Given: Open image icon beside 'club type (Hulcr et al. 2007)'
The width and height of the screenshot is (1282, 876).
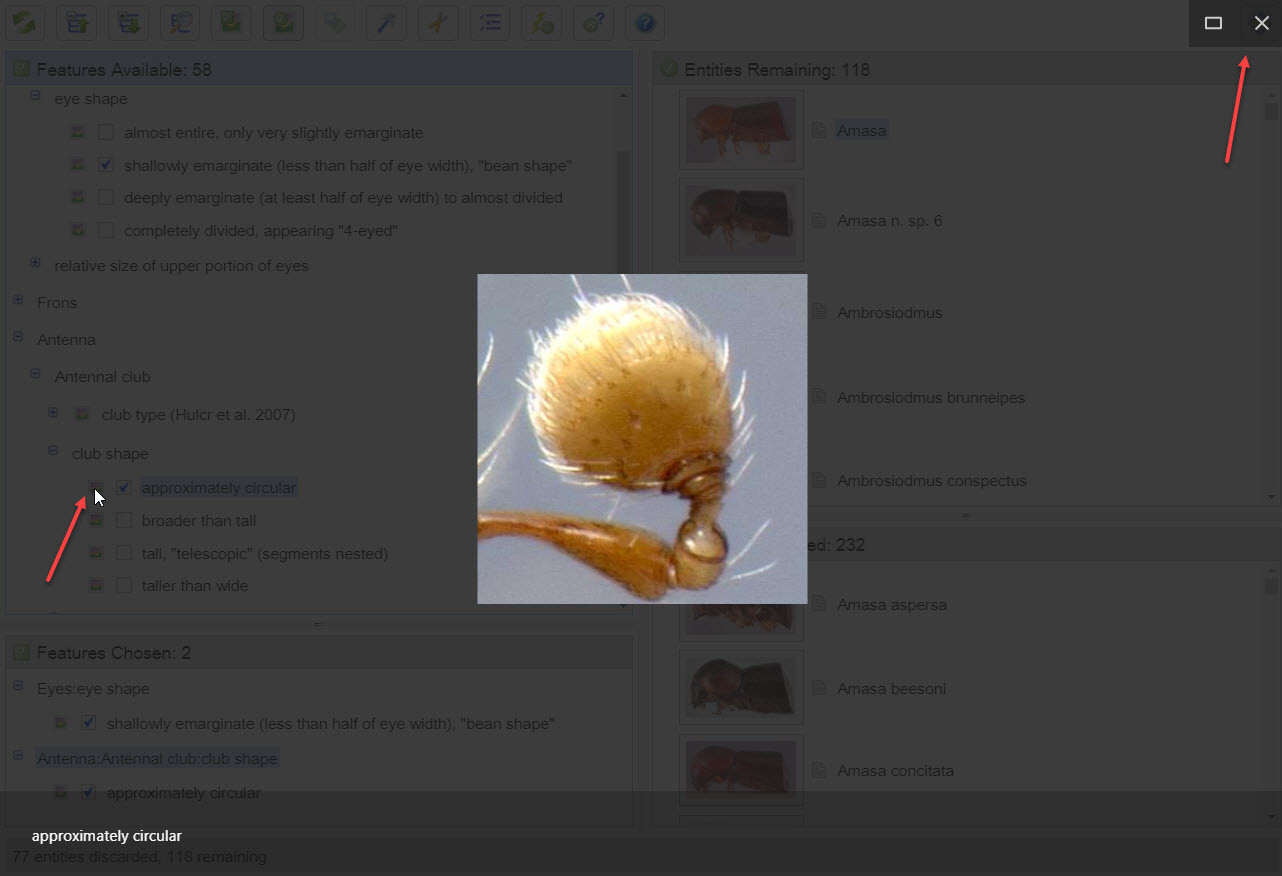Looking at the screenshot, I should (x=83, y=414).
